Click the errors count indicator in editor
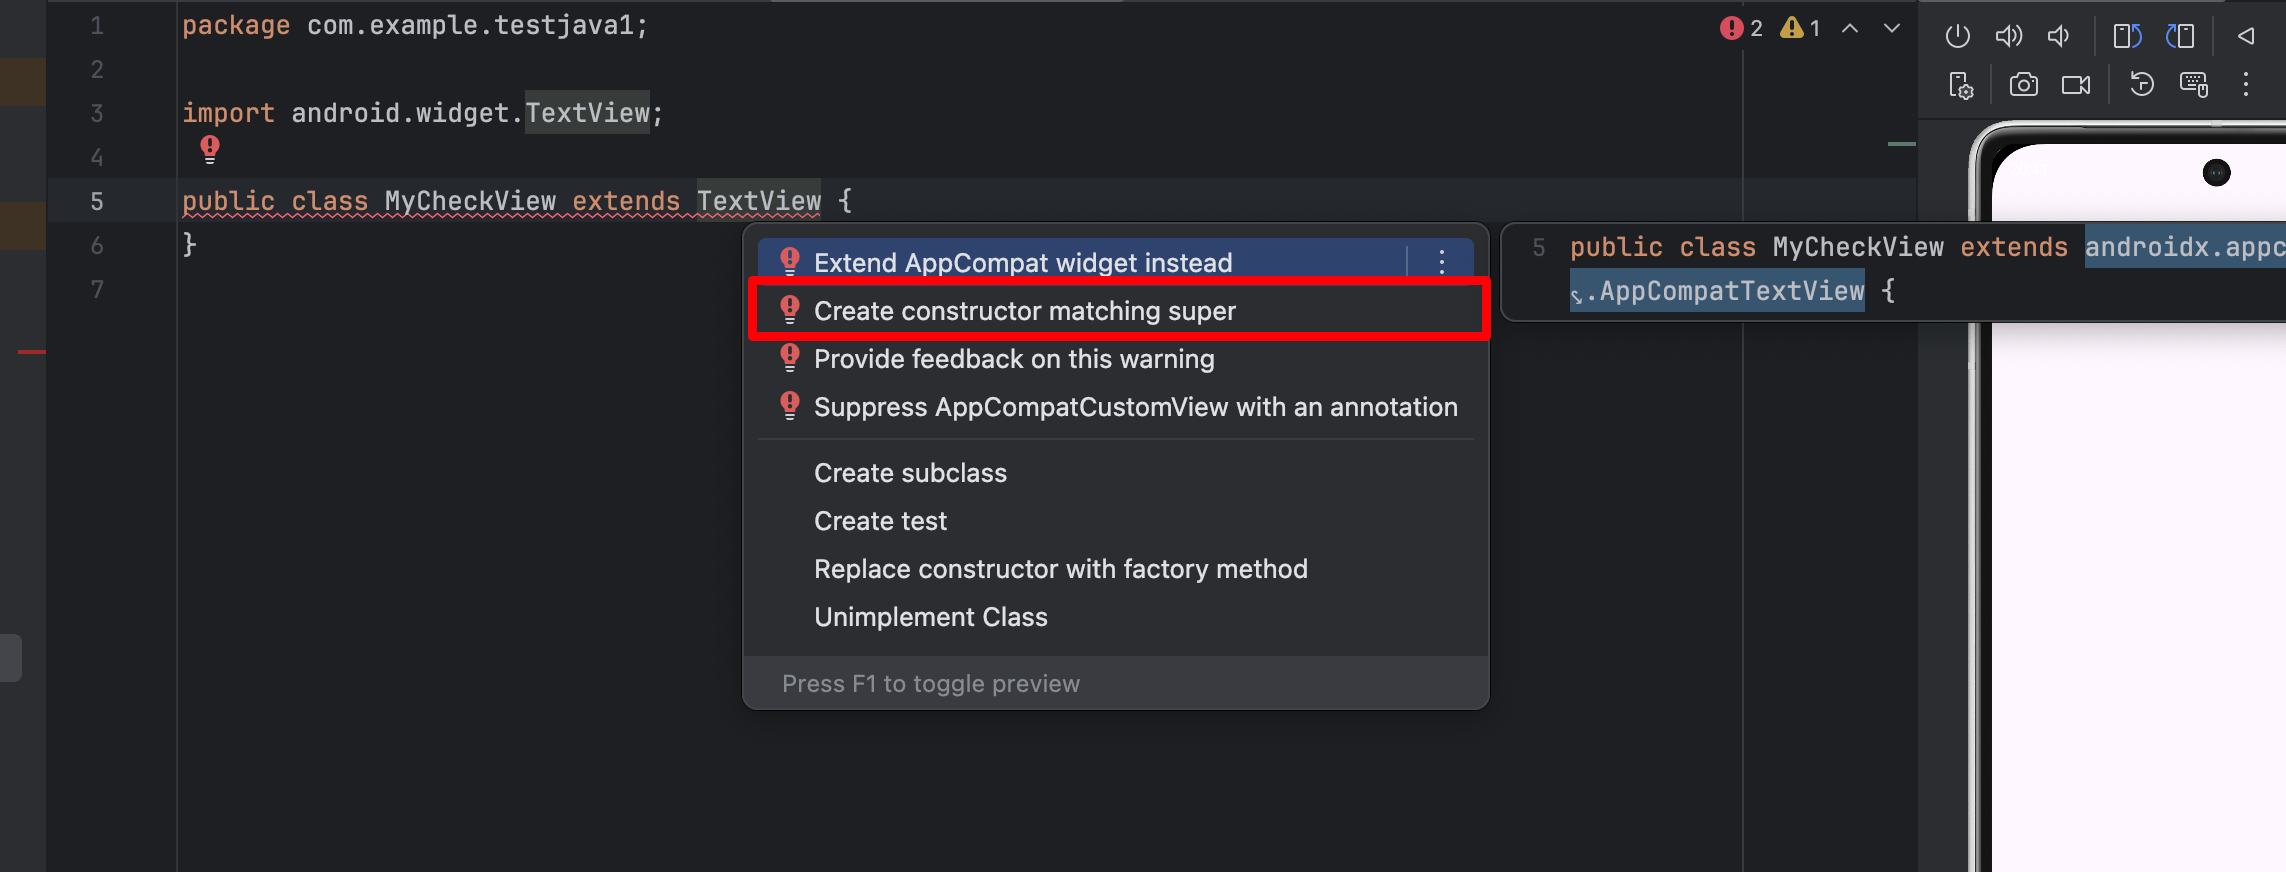The image size is (2286, 872). [1741, 29]
